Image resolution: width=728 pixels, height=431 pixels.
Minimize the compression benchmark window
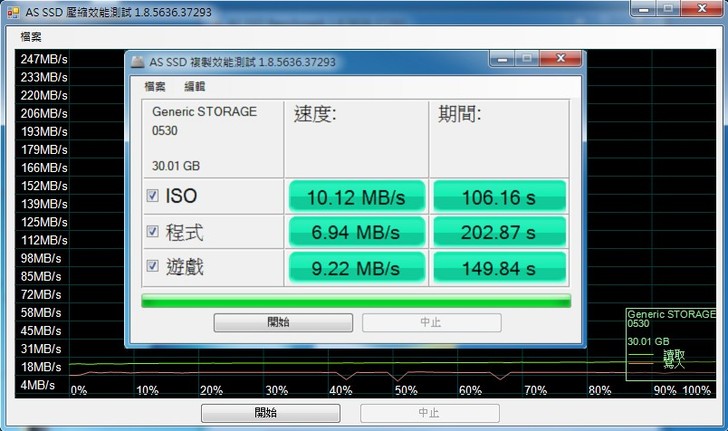point(644,9)
